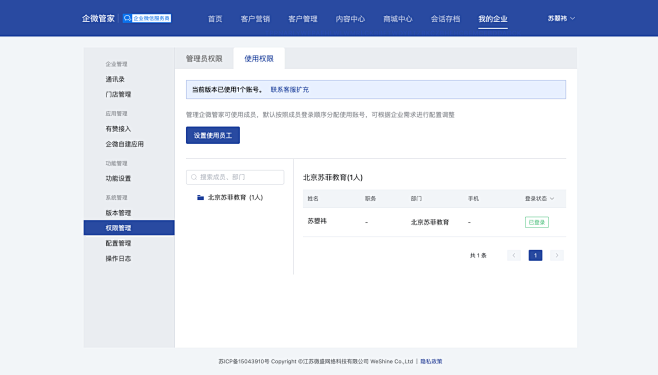Open 会话存档 in the top navigation

(445, 19)
